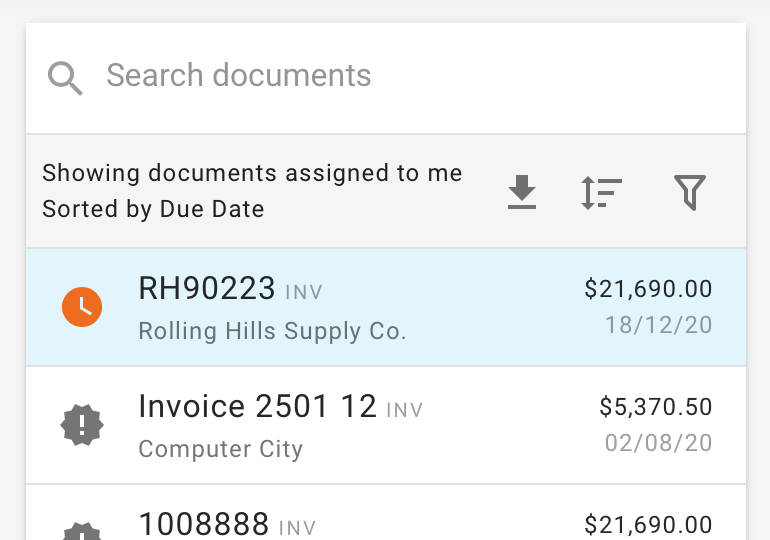The image size is (770, 540).
Task: Download the document list
Action: pyautogui.click(x=522, y=192)
